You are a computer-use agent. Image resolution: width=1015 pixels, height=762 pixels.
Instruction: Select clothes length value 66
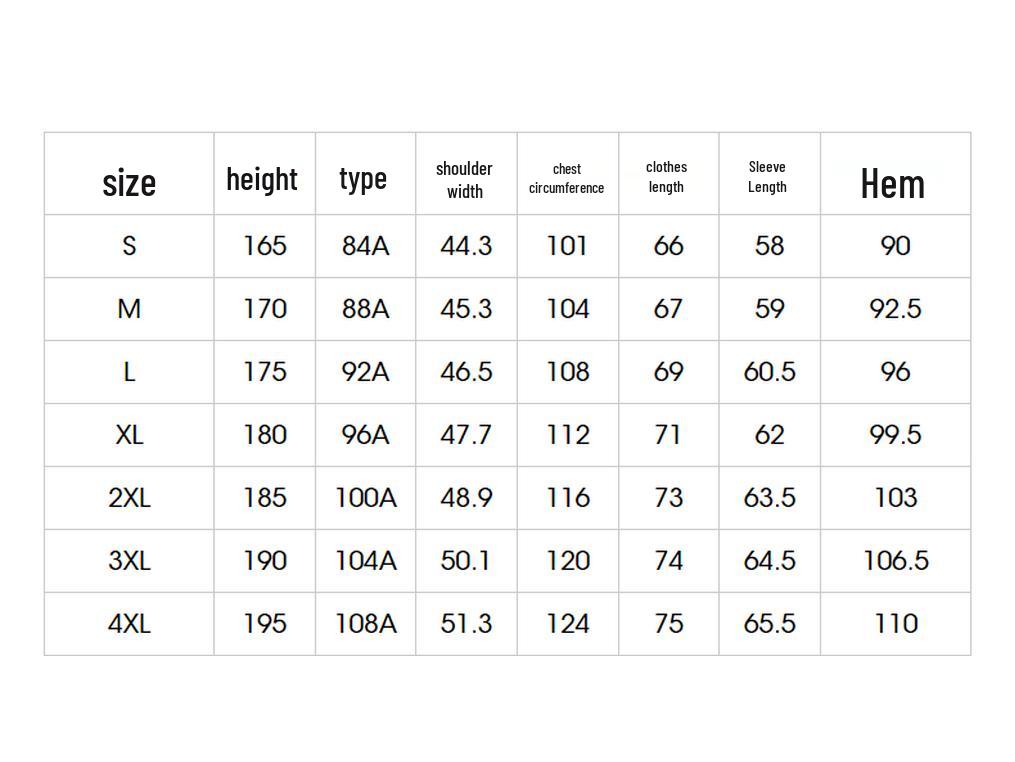tap(668, 246)
